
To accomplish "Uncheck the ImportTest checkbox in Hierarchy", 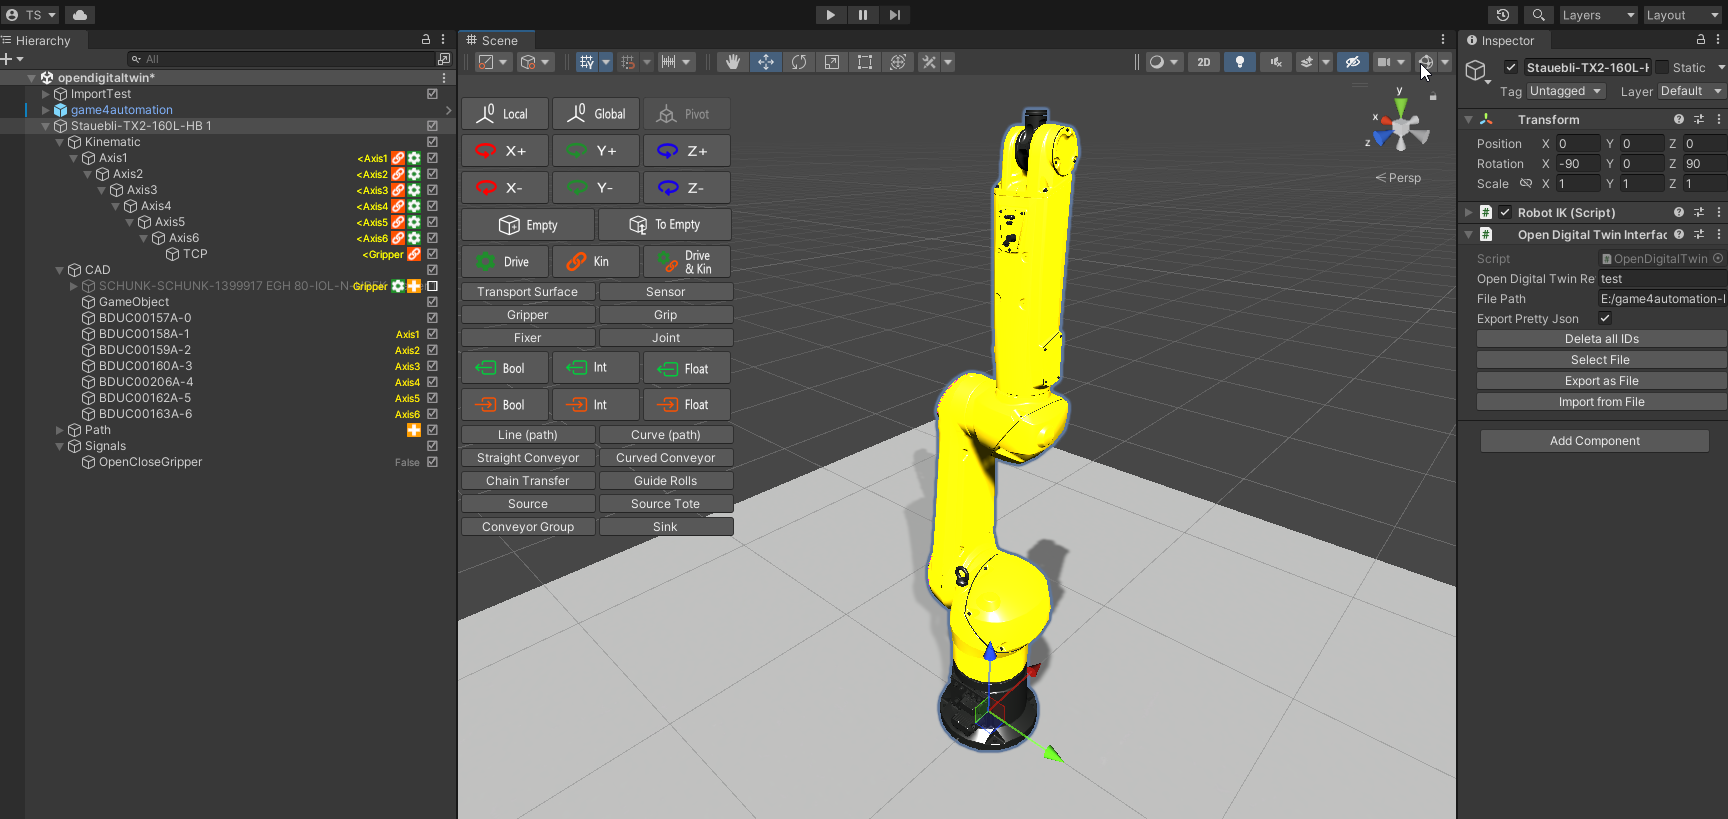I will coord(432,94).
